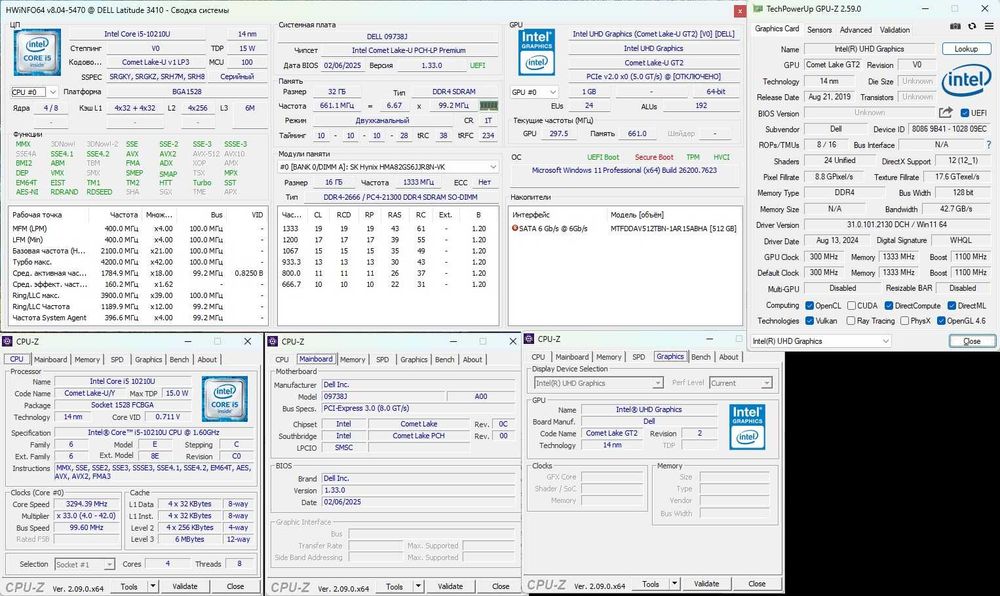
Task: Open the Perf Level Current dropdown
Action: coord(740,383)
